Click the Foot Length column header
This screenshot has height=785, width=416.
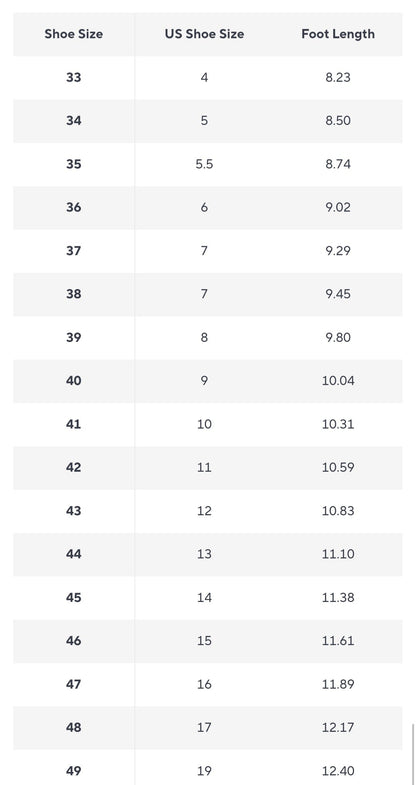(338, 34)
